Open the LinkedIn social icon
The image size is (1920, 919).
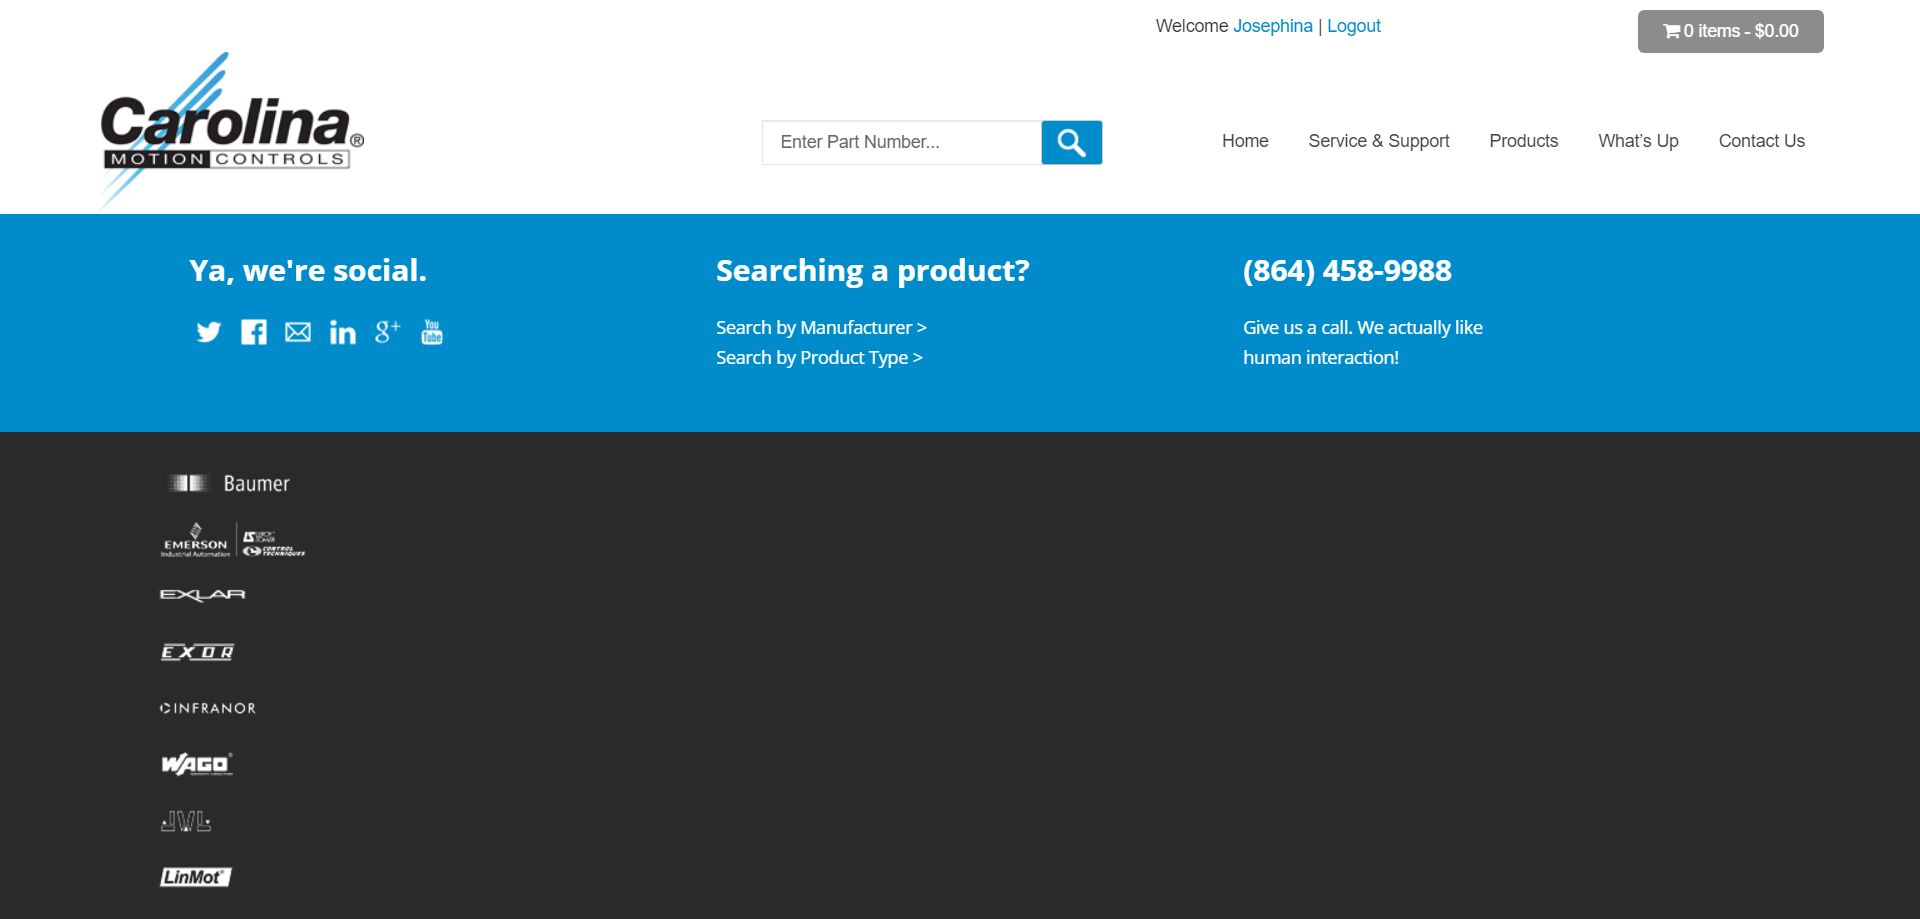tap(343, 332)
